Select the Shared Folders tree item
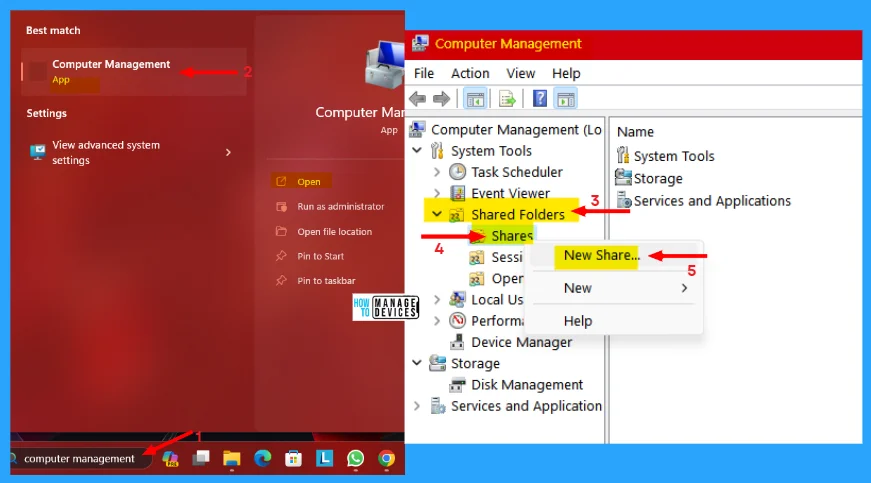Screen dimensions: 871x483 click(518, 214)
